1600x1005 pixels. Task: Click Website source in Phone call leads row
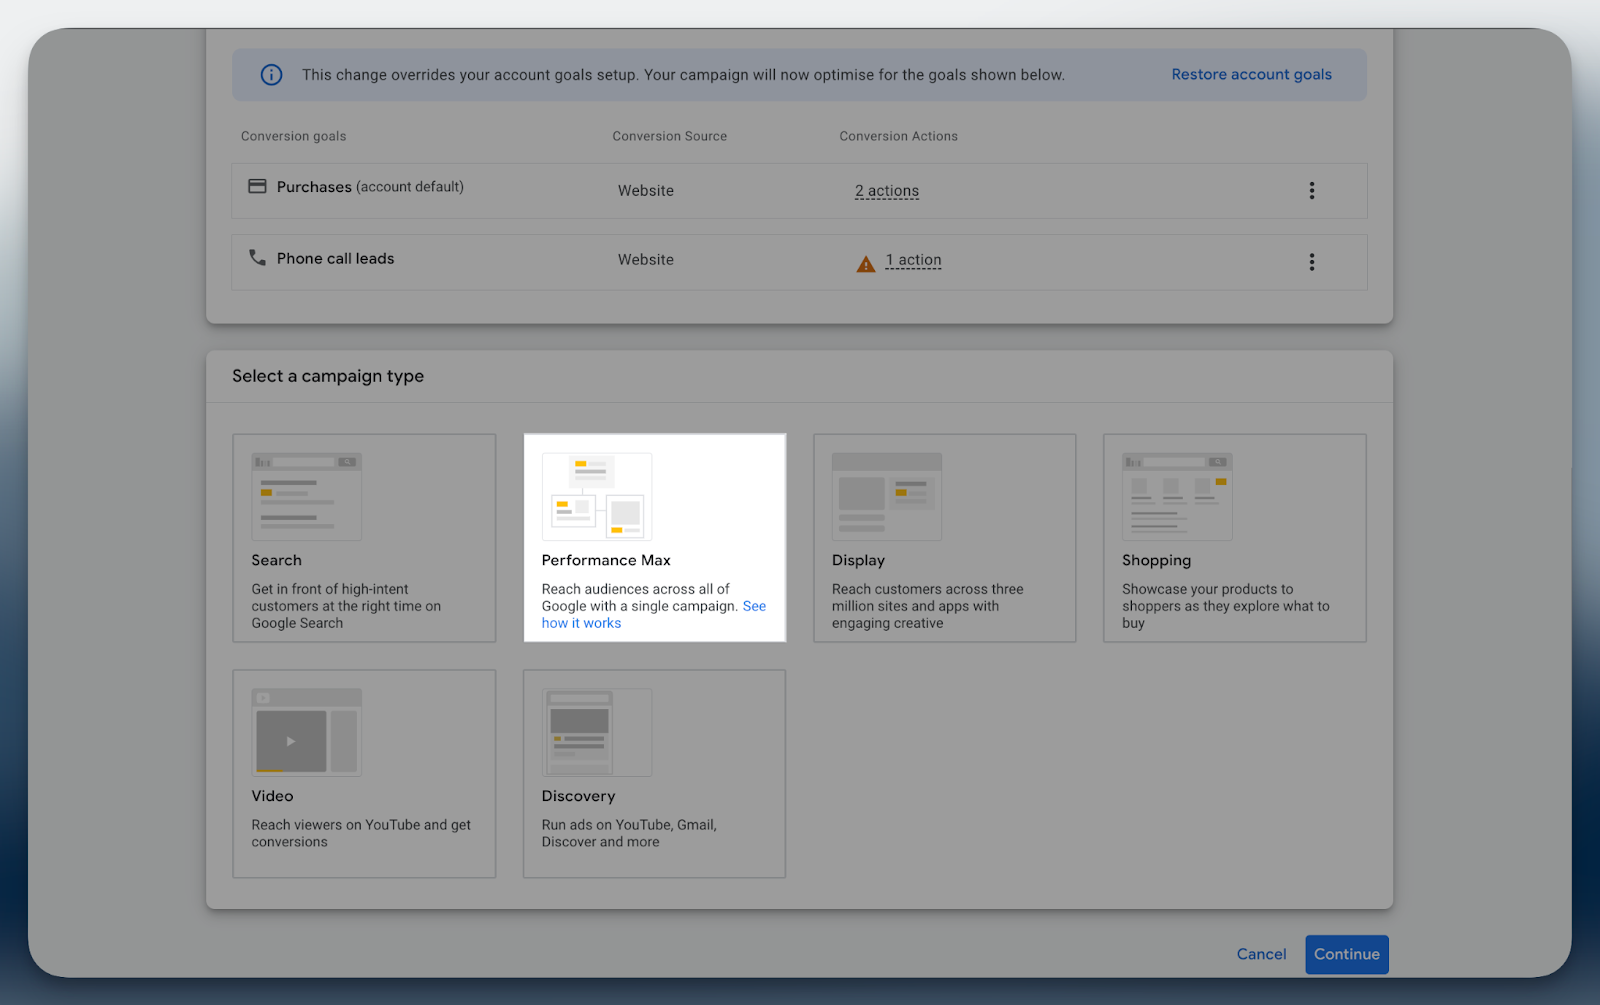coord(646,260)
